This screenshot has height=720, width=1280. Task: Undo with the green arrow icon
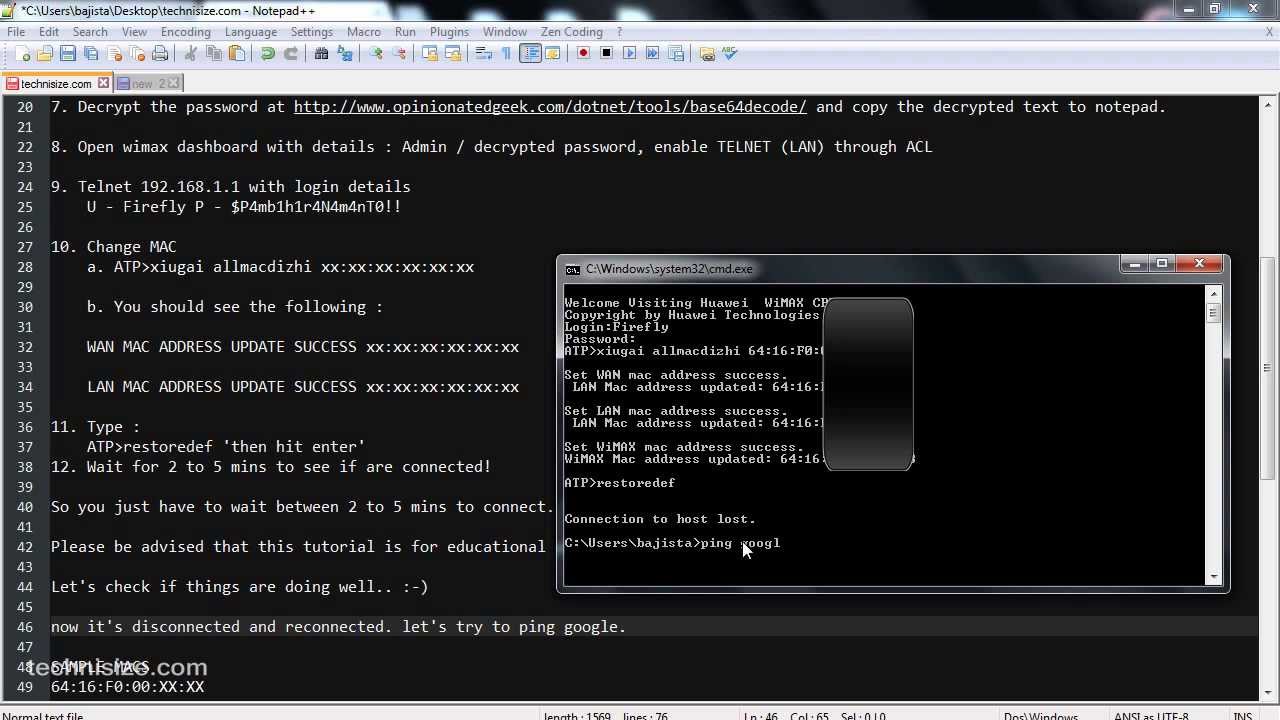[268, 53]
